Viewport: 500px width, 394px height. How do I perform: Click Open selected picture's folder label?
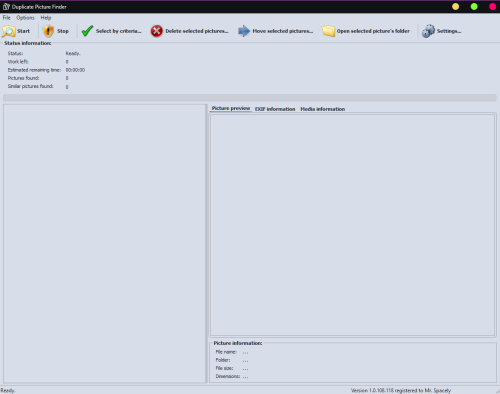[373, 31]
